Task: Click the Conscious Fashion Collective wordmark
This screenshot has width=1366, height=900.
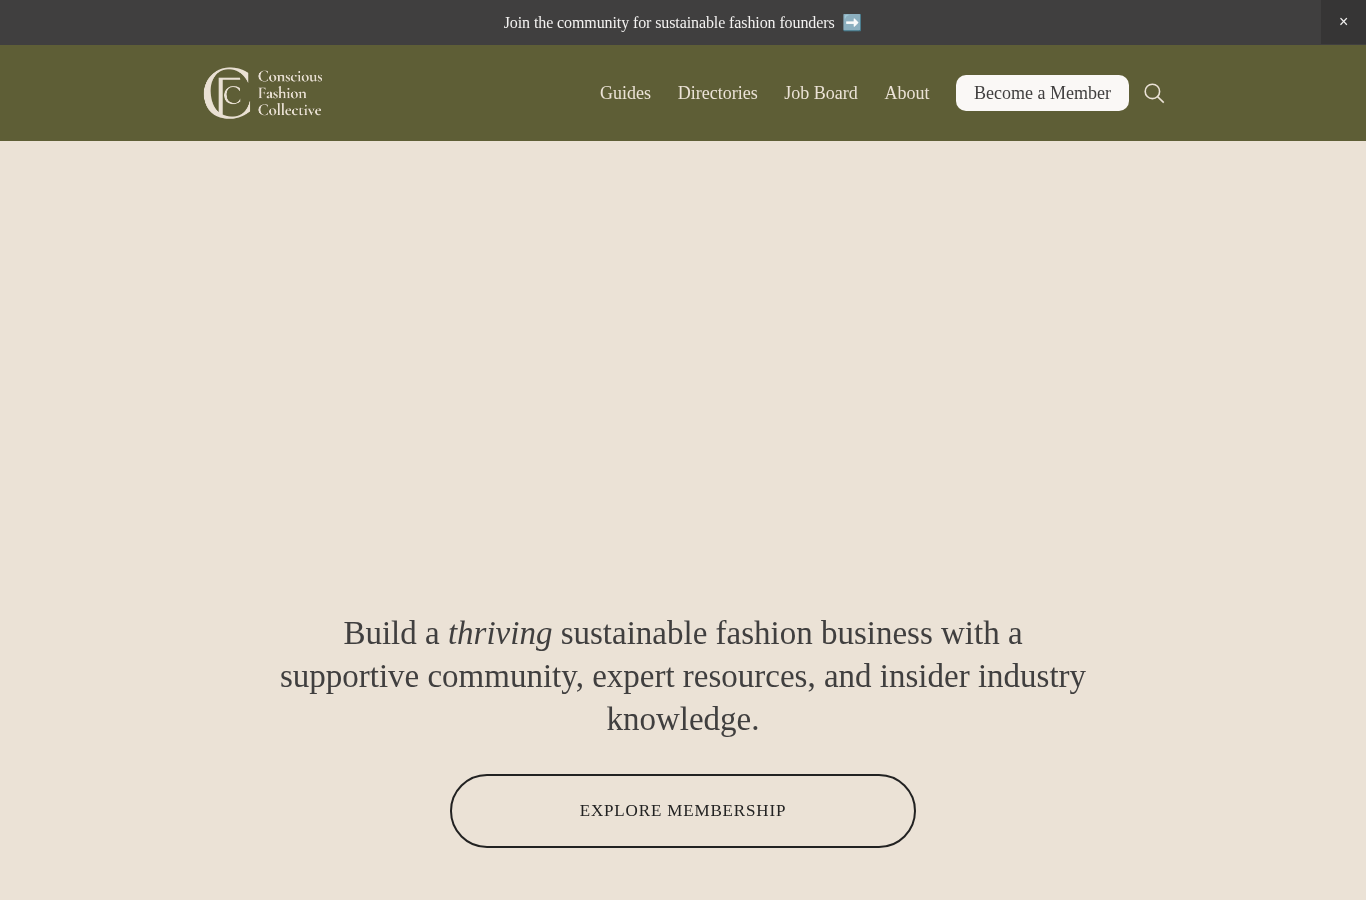Action: tap(290, 93)
